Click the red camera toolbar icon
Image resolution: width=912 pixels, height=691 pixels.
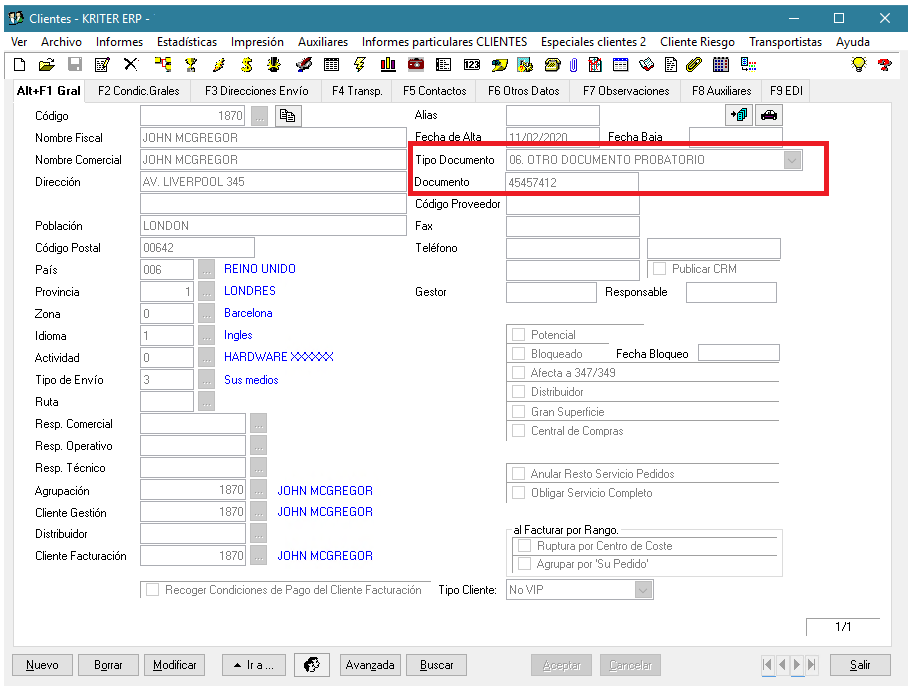pos(416,65)
